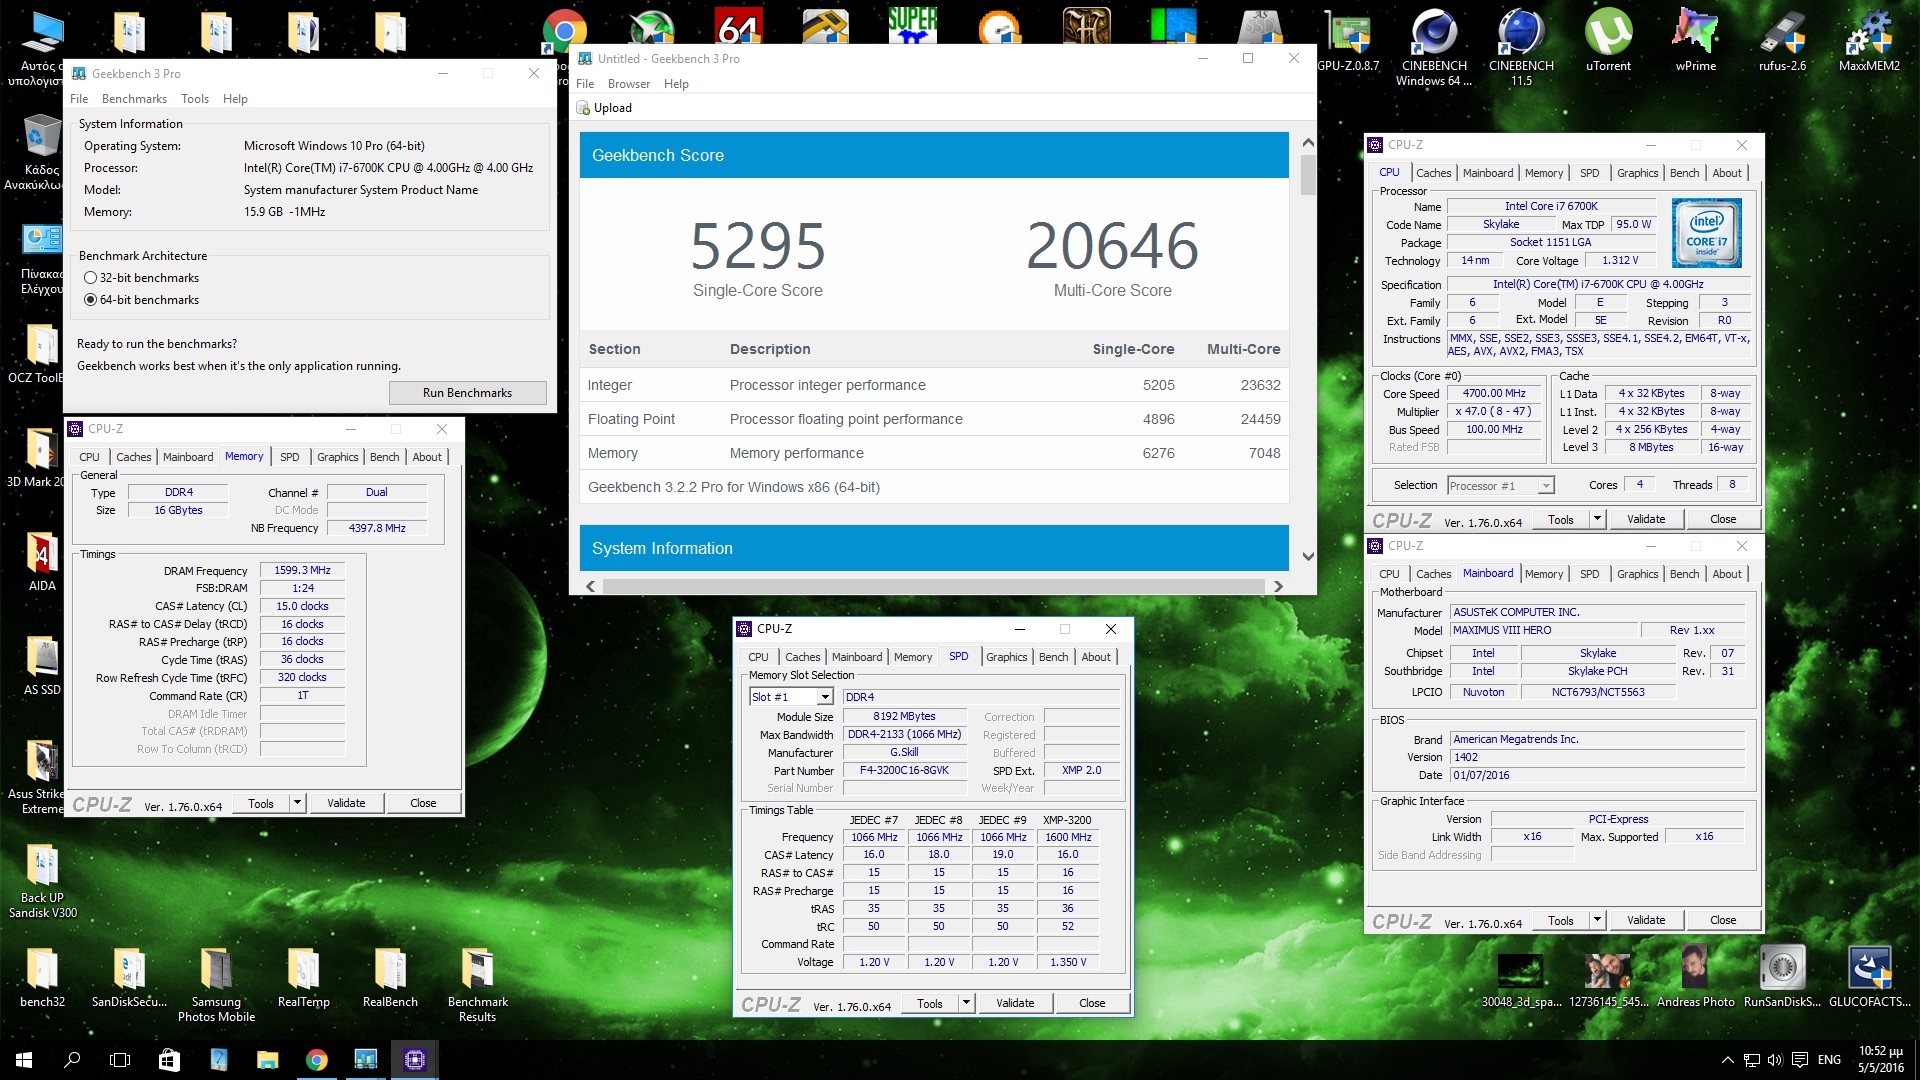1920x1080 pixels.
Task: Open the AIDA desktop icon
Action: (x=42, y=562)
